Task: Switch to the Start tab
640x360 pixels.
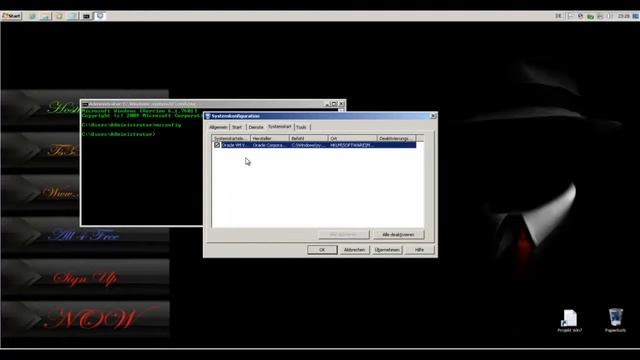Action: point(237,127)
